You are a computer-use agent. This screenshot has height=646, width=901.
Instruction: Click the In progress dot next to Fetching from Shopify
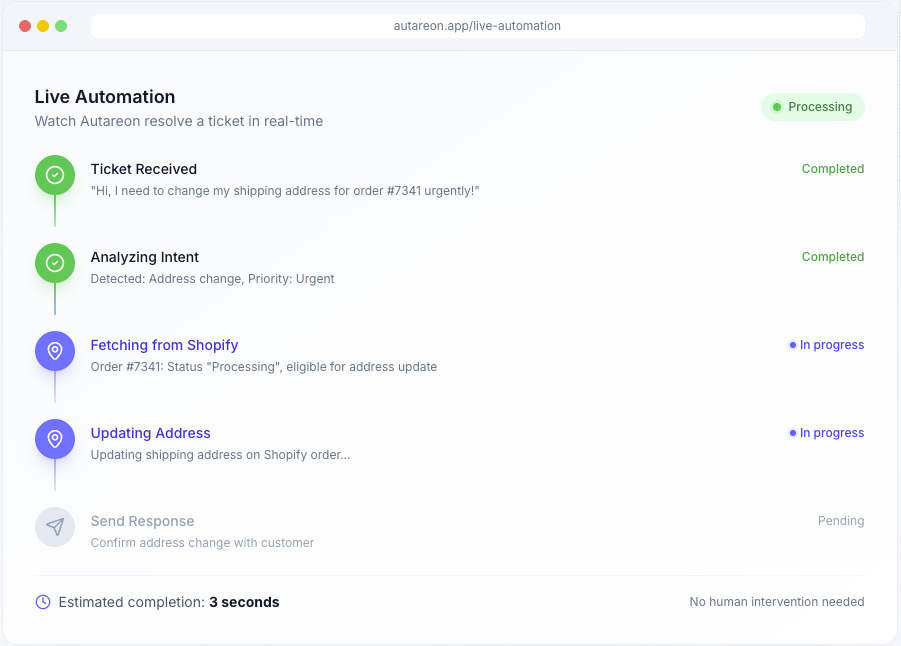pyautogui.click(x=791, y=344)
